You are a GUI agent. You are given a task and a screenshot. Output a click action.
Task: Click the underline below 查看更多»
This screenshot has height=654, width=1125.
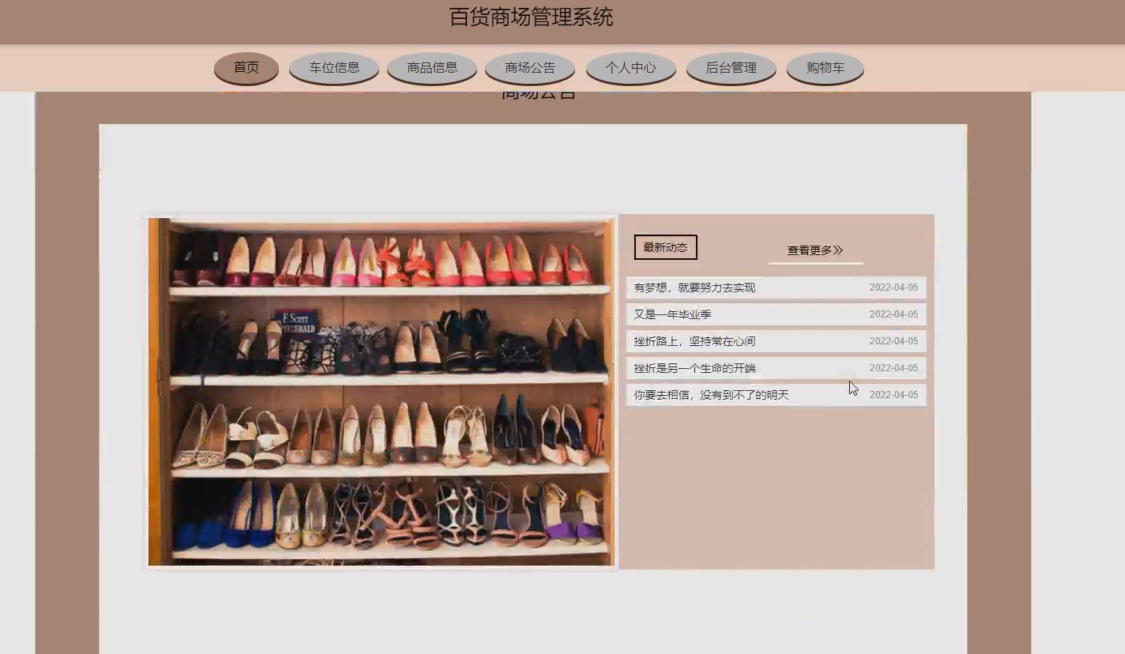(x=813, y=262)
